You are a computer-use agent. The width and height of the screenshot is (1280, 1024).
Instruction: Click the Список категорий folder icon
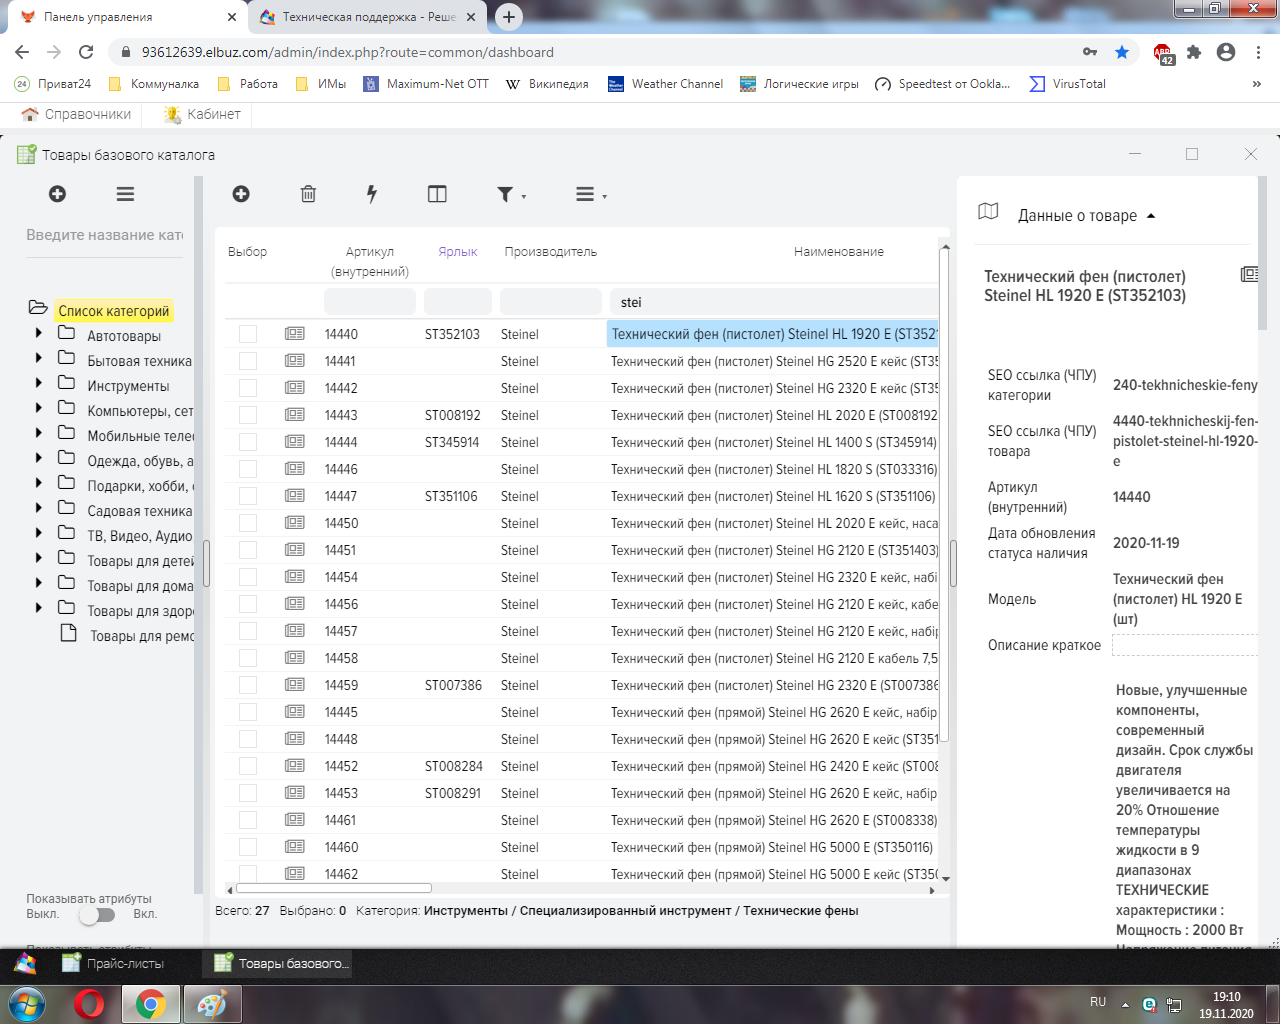tap(38, 308)
